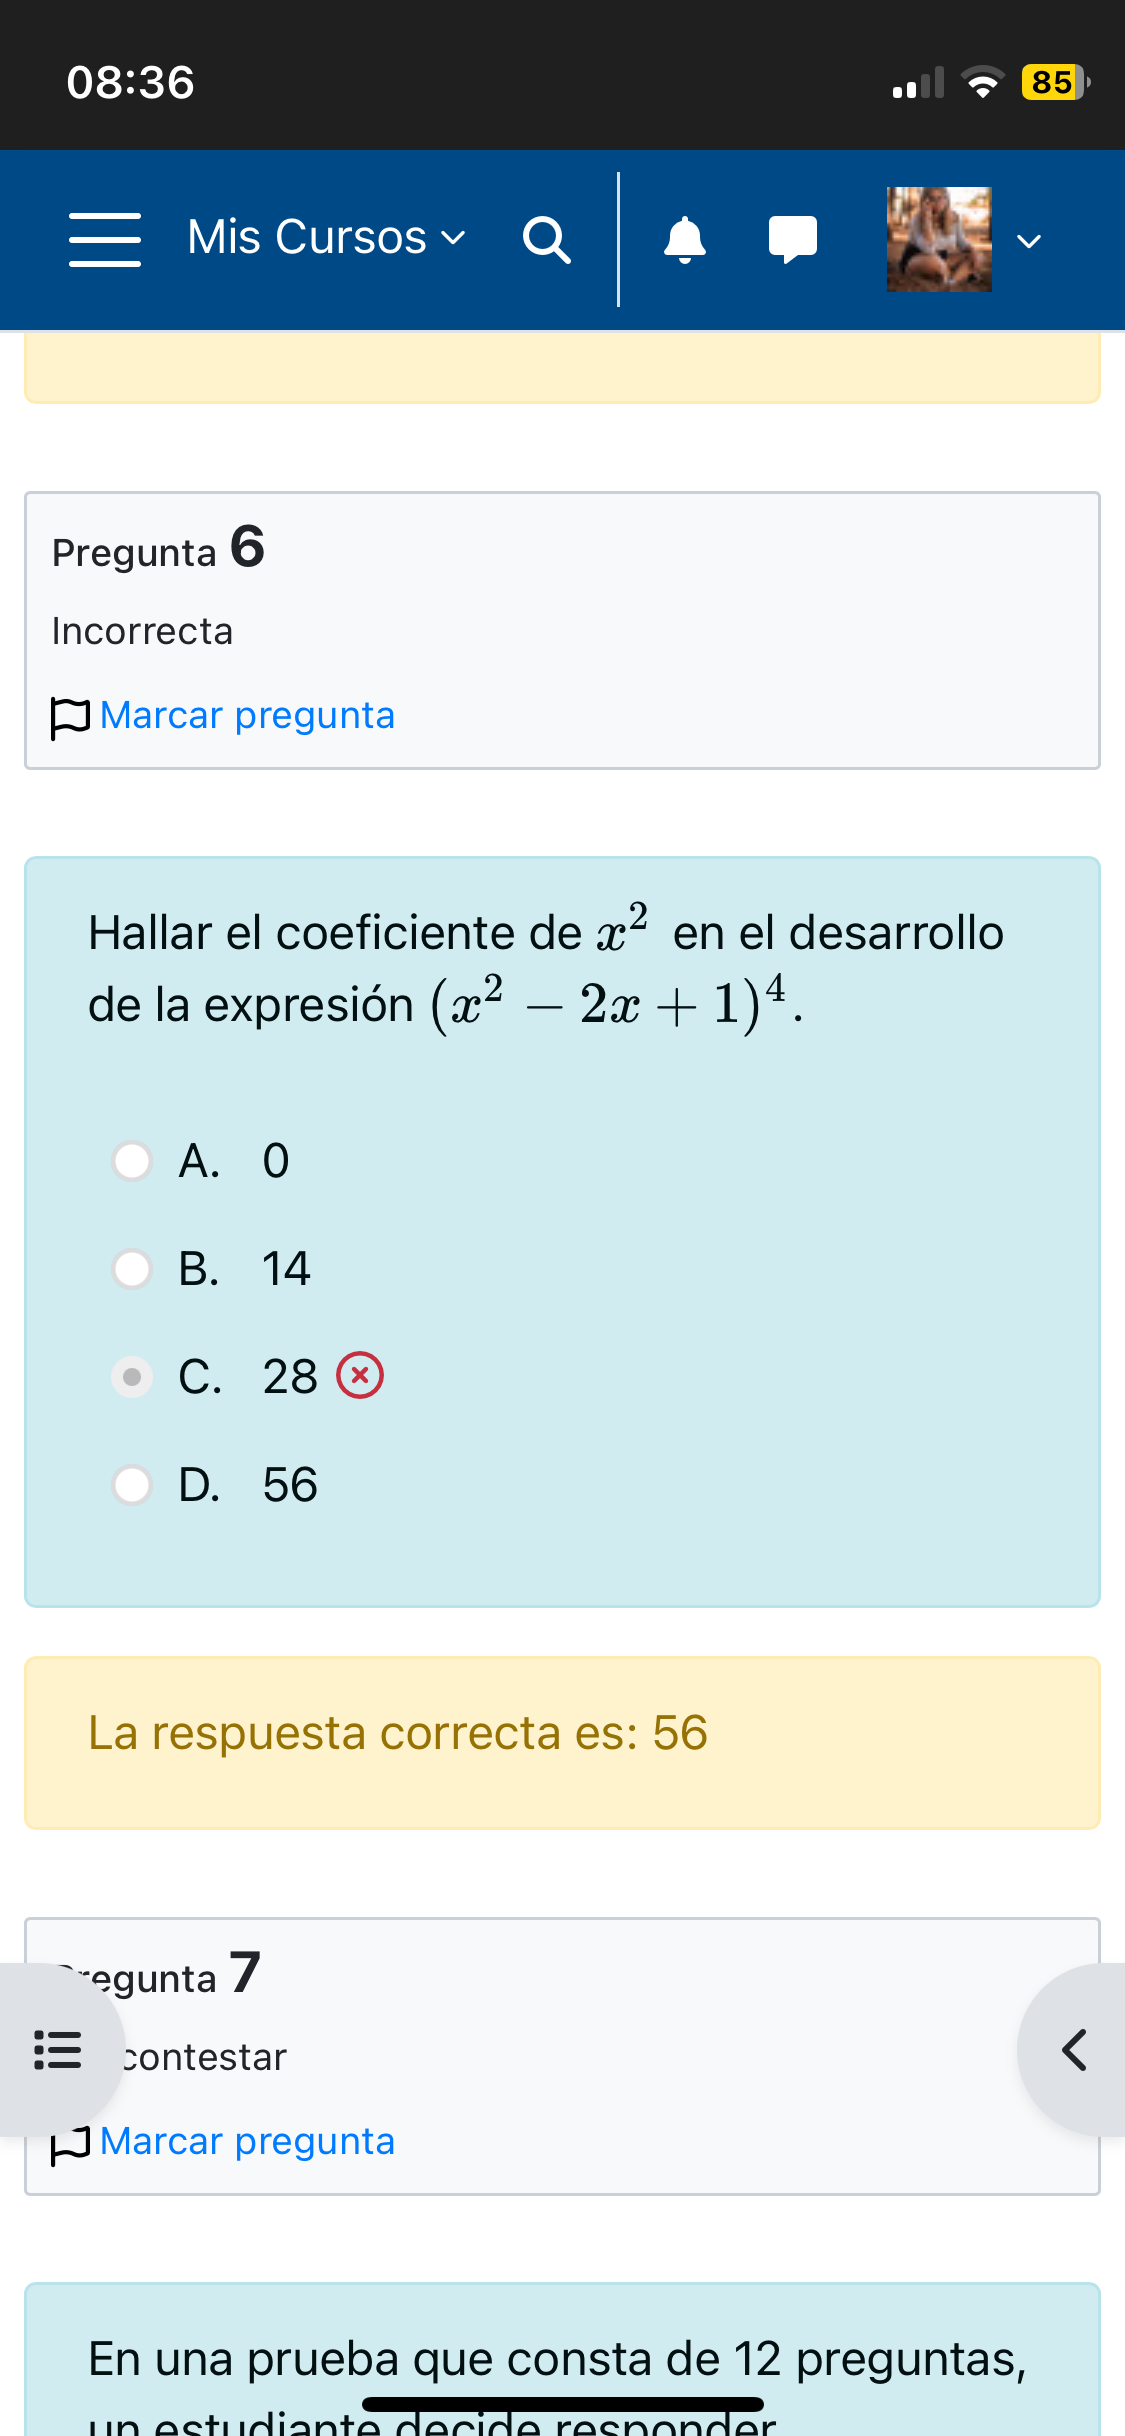Click the Marcar pregunta link for Pregunta 6

tap(247, 715)
